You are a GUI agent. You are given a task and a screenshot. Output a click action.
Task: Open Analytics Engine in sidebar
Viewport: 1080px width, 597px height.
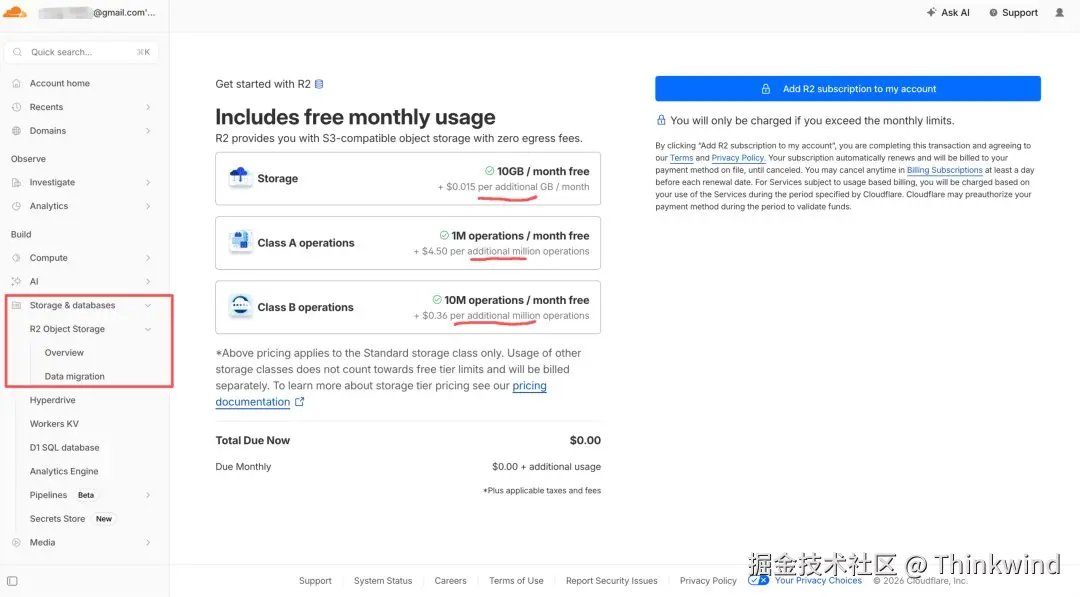(x=64, y=472)
